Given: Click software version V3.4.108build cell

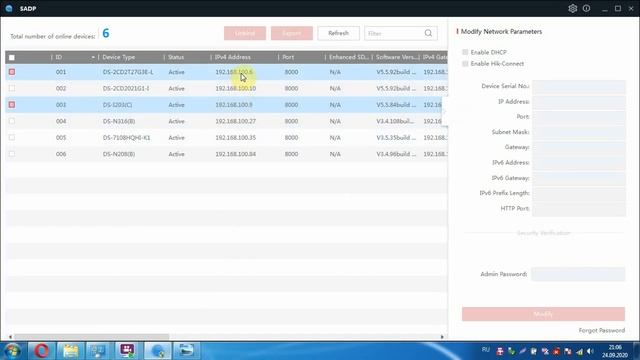Looking at the screenshot, I should (x=395, y=121).
